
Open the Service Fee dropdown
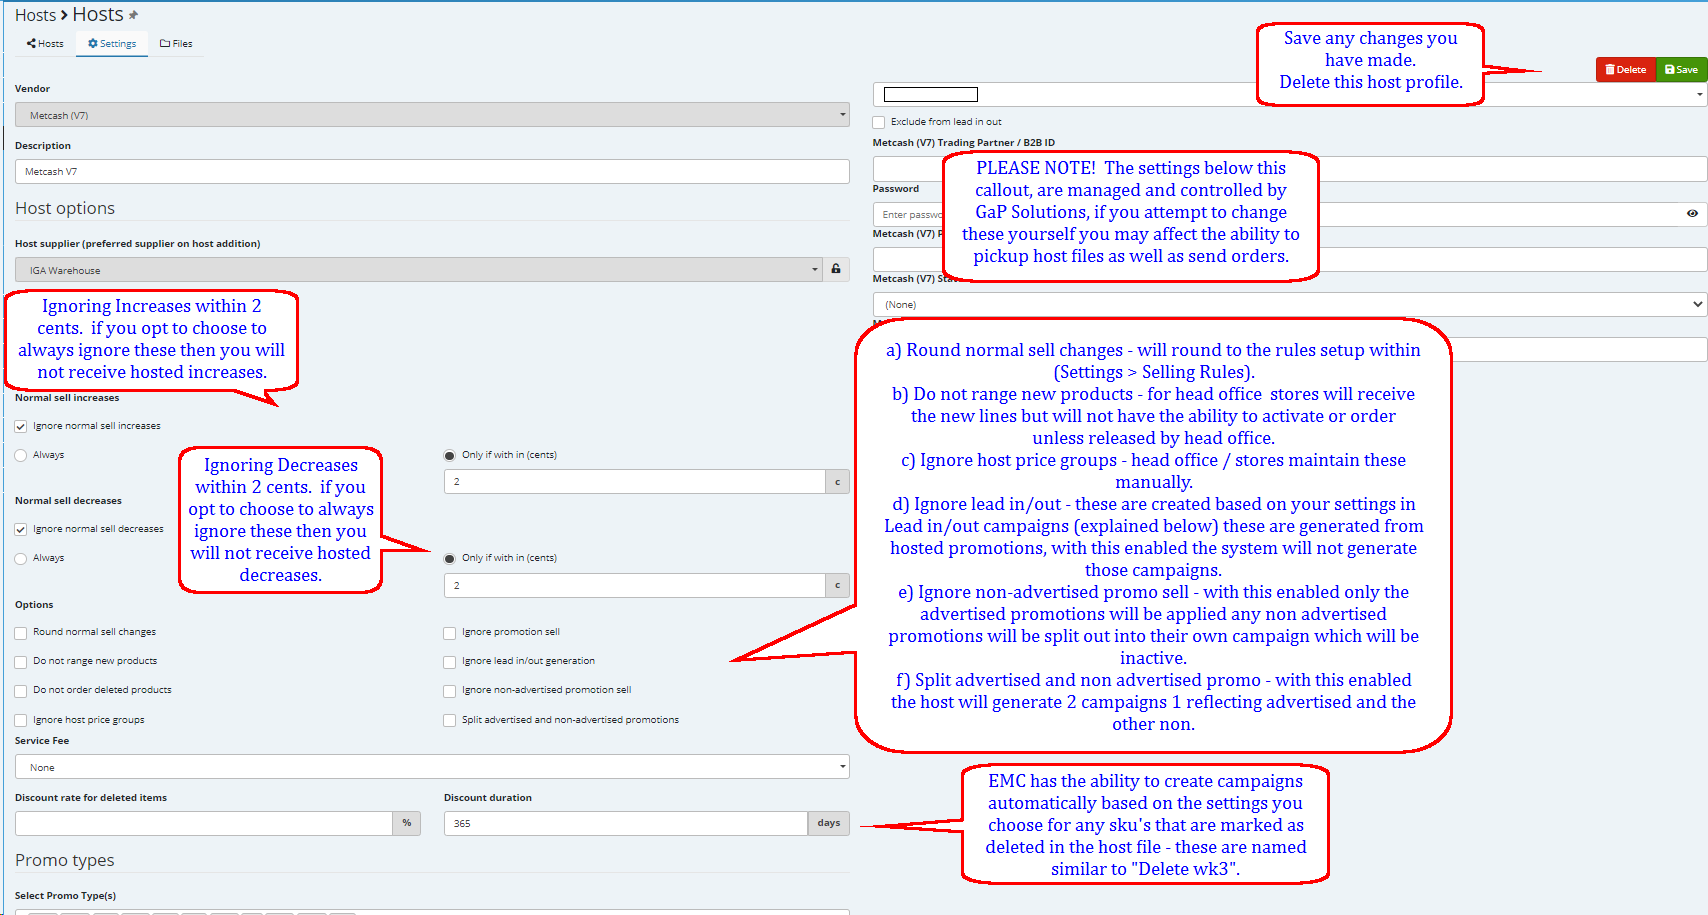pyautogui.click(x=432, y=767)
